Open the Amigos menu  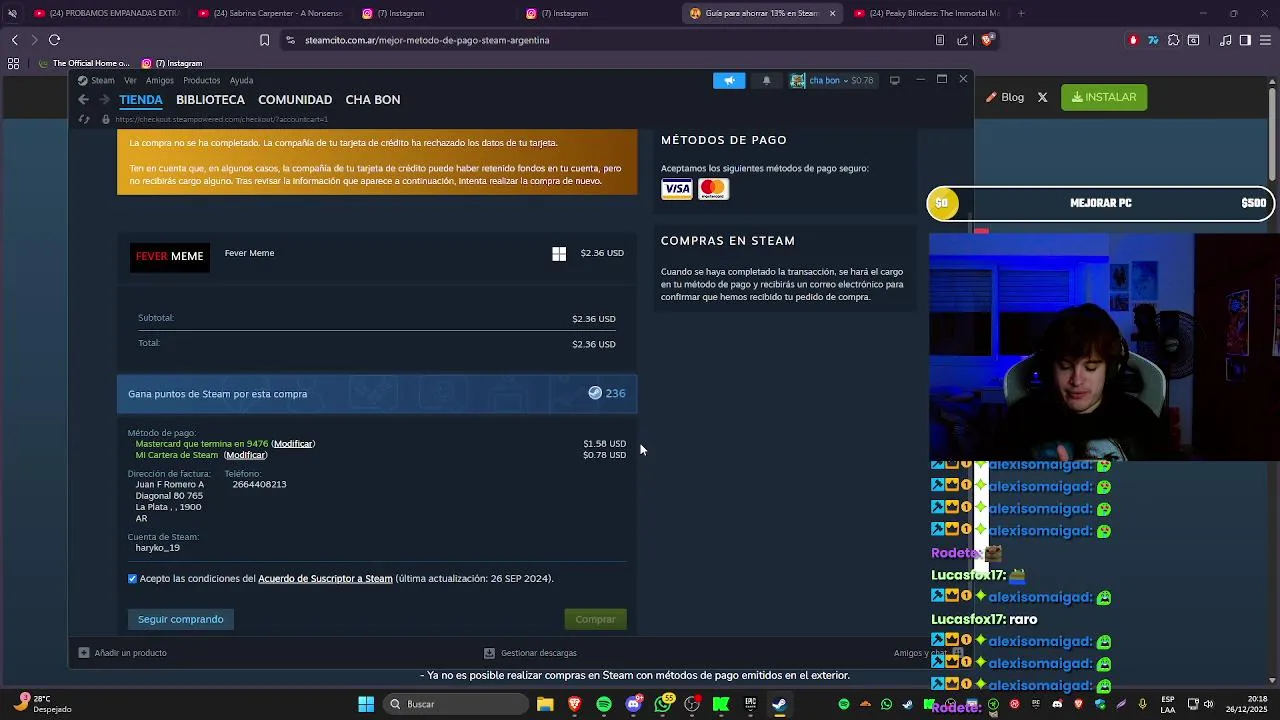pyautogui.click(x=160, y=80)
